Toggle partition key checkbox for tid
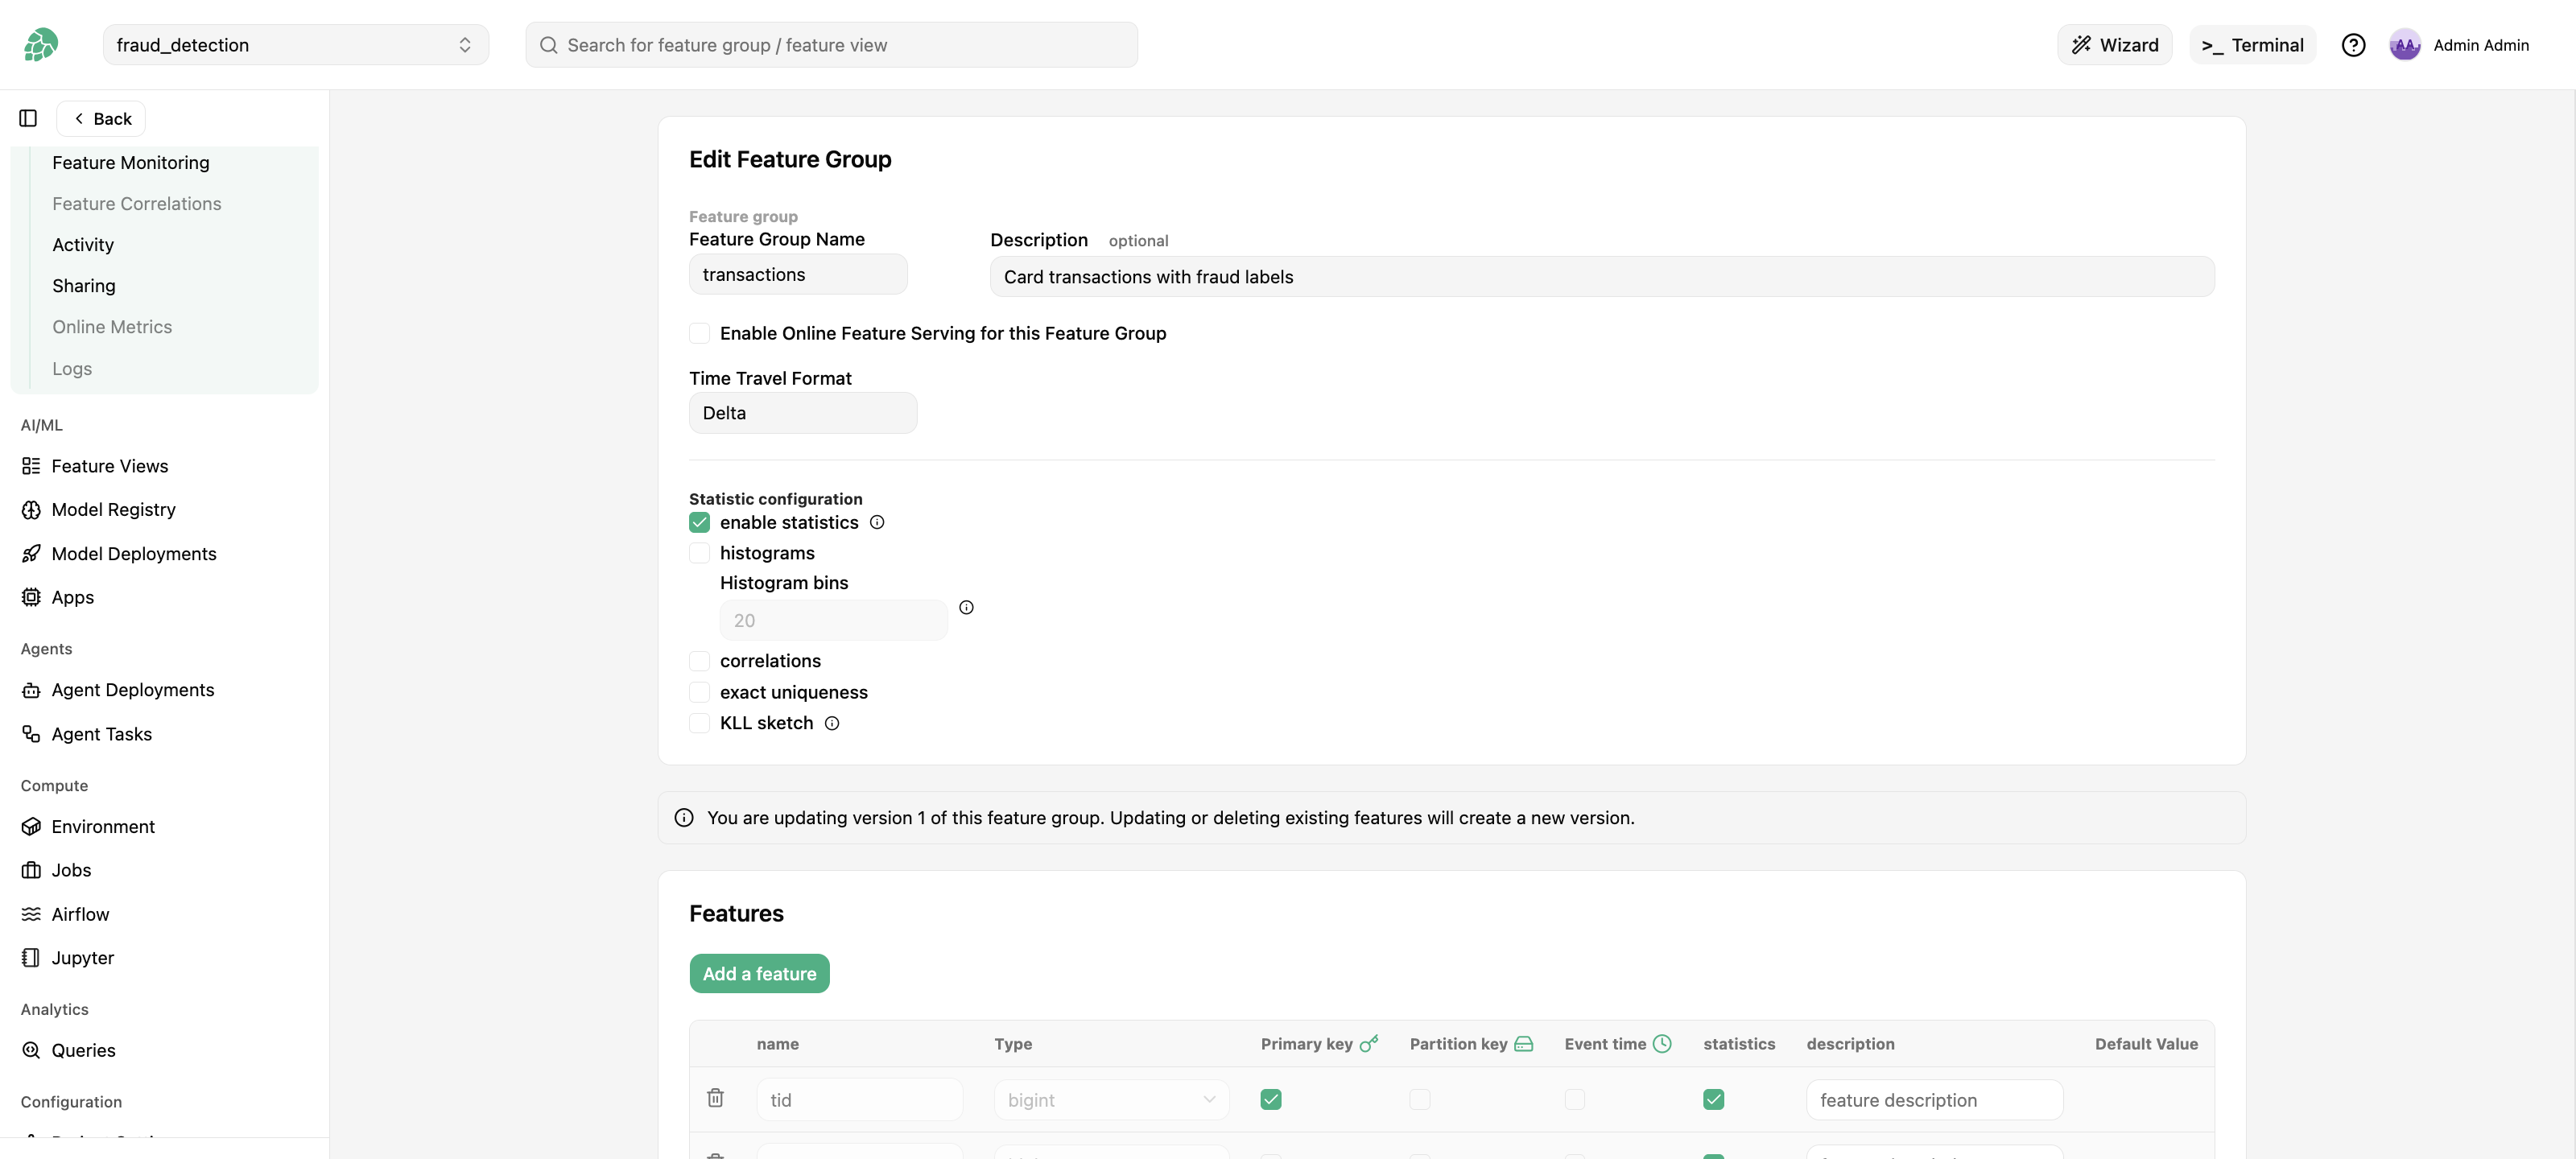 1420,1100
